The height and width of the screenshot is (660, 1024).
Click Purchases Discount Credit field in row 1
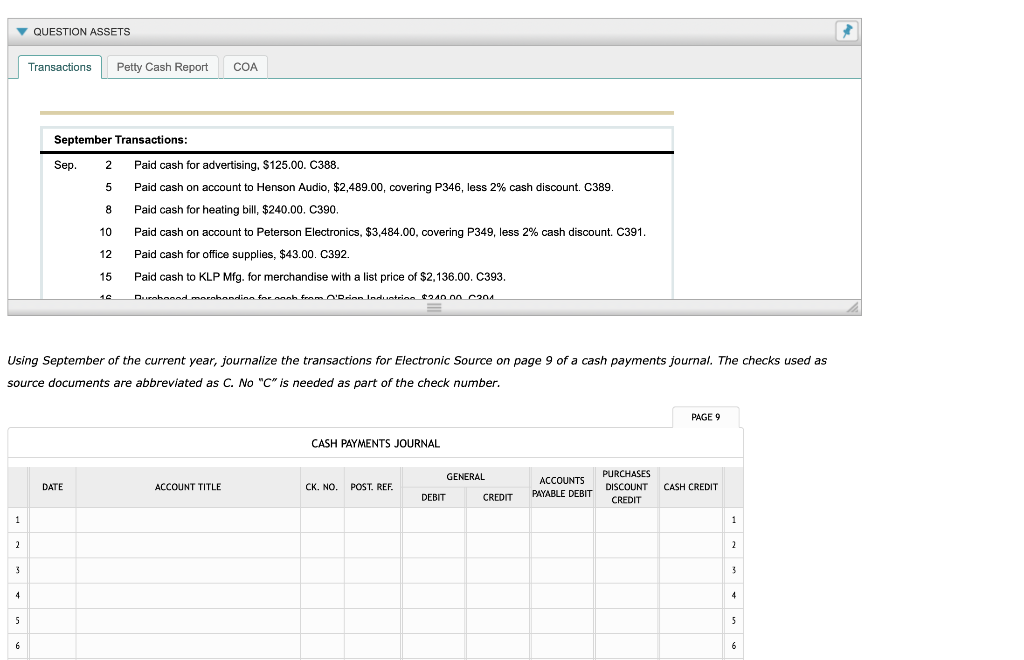point(626,520)
